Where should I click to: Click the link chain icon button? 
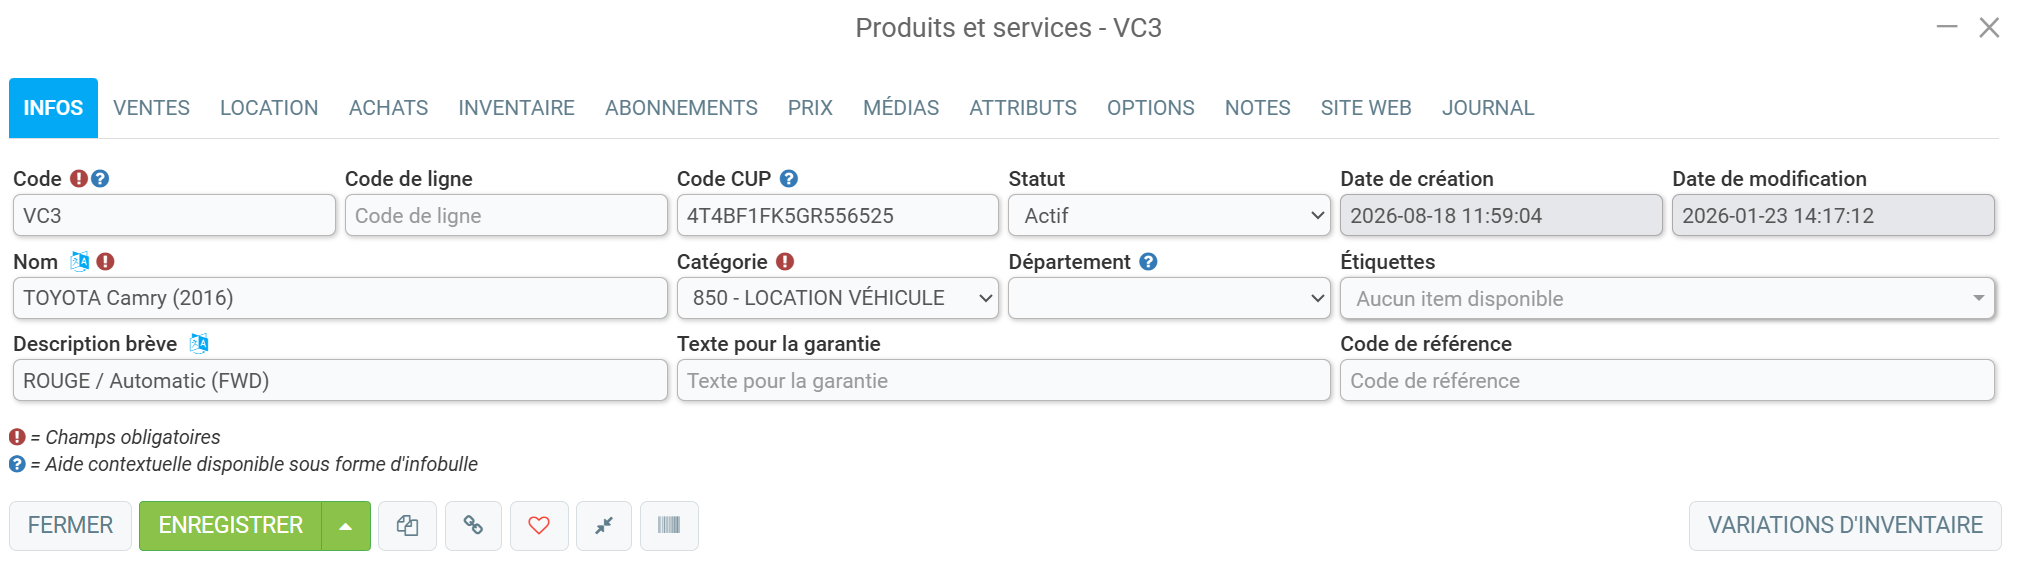[x=473, y=526]
